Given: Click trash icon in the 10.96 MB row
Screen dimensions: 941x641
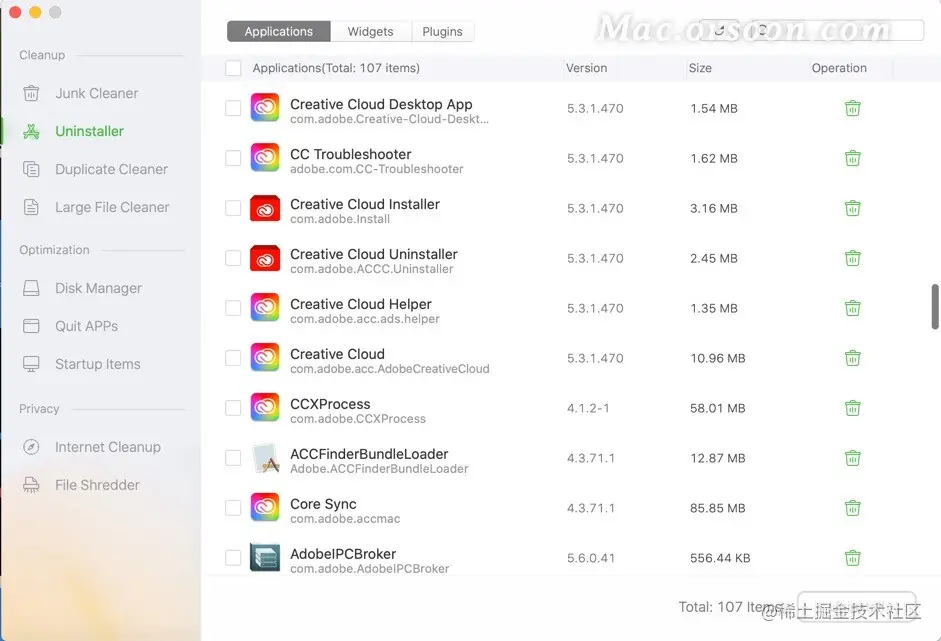Looking at the screenshot, I should point(853,358).
